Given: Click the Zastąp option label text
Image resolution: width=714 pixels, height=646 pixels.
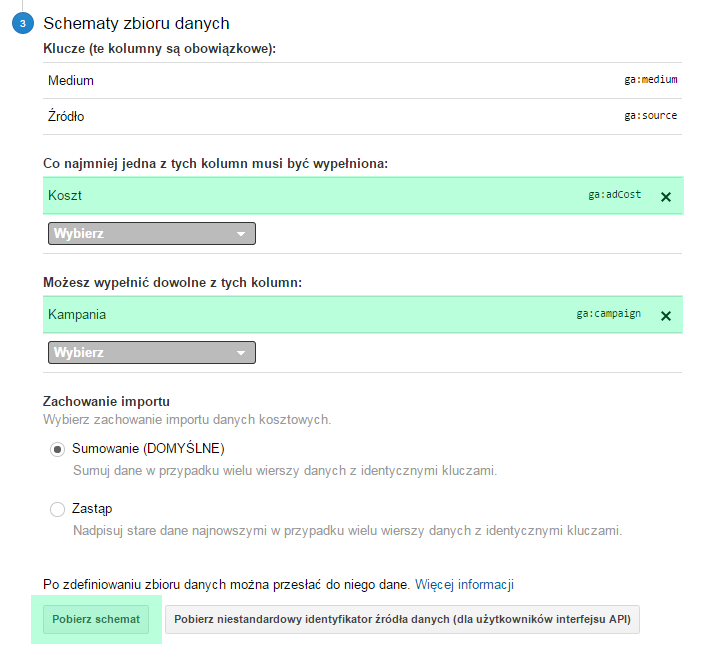Looking at the screenshot, I should (x=92, y=509).
